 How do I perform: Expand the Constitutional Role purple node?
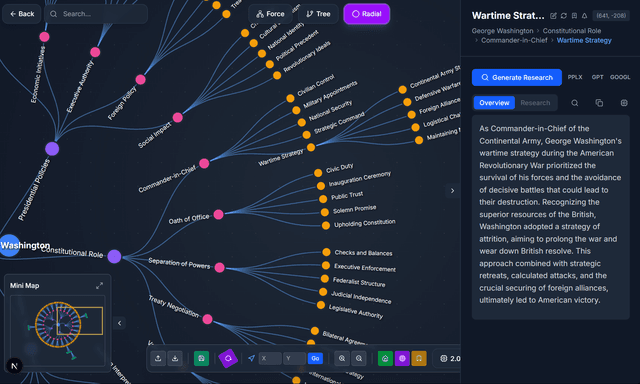click(114, 256)
